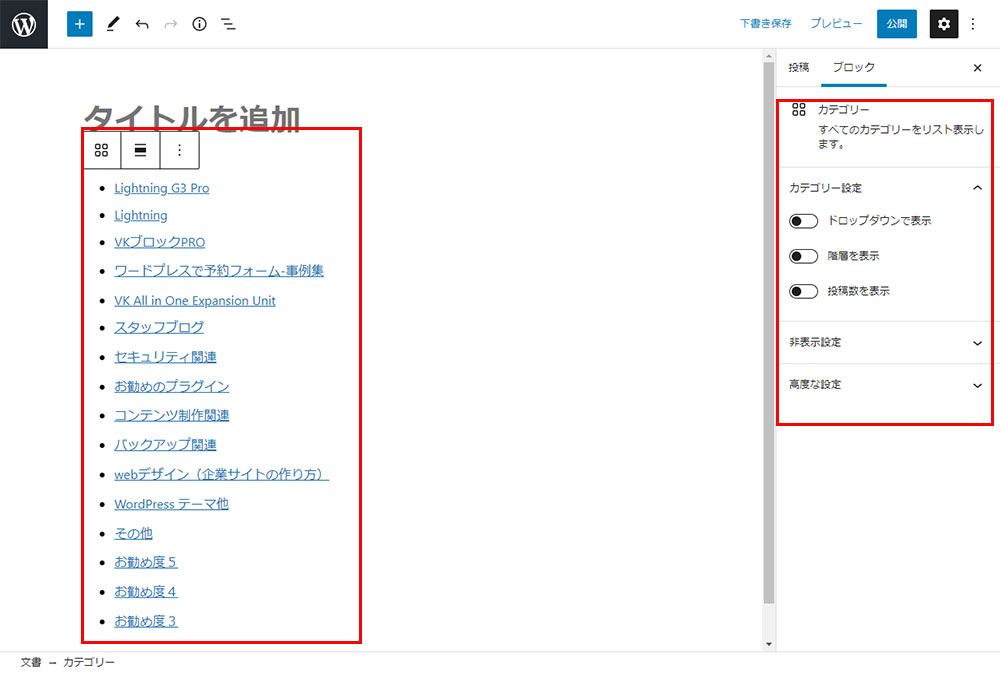Screen dimensions: 1000x697
Task: Expand the 非表示設定 section
Action: (977, 342)
